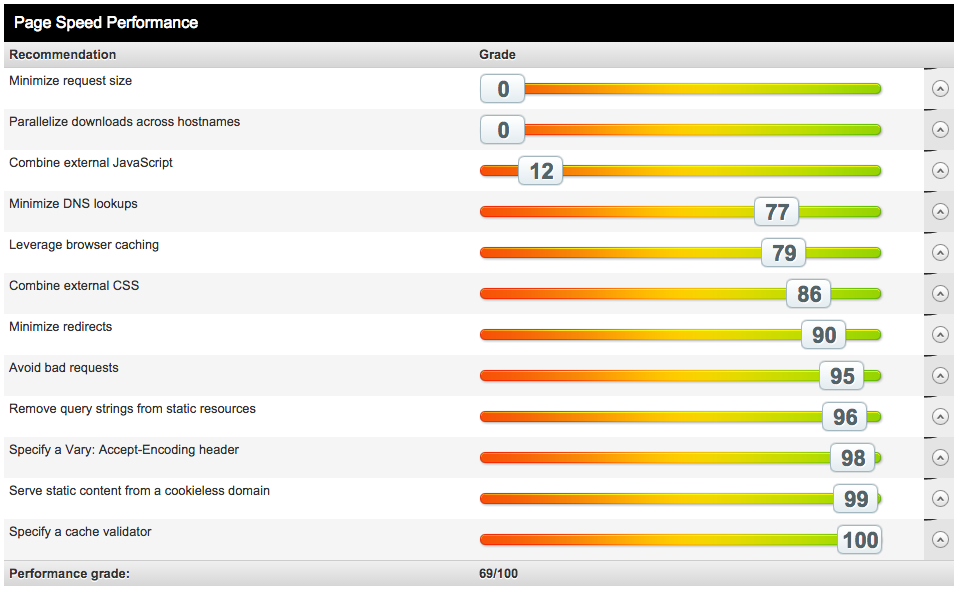Click the Minimize redirects arrow icon
The width and height of the screenshot is (958, 590).
[939, 335]
